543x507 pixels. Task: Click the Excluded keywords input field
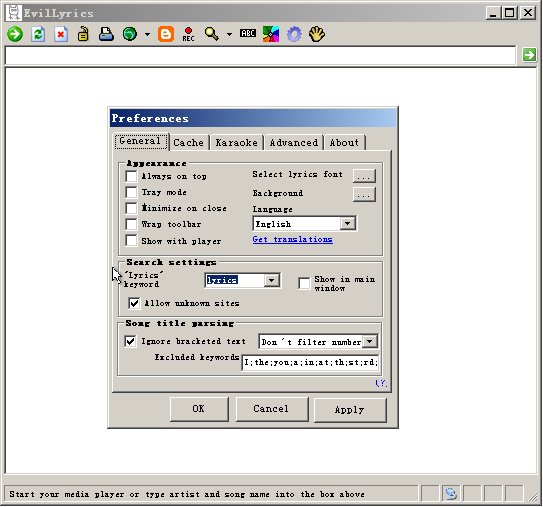pos(310,362)
